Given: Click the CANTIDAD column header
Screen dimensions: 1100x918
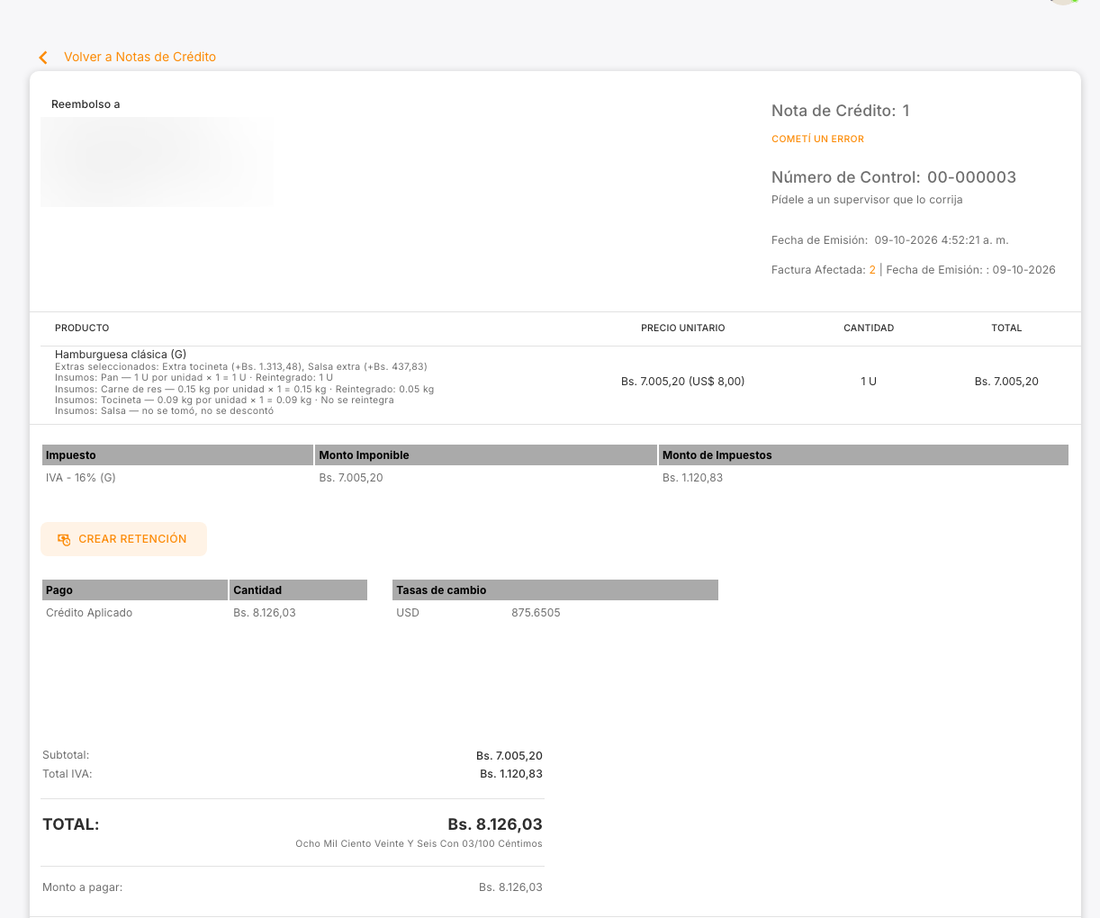Looking at the screenshot, I should point(868,328).
